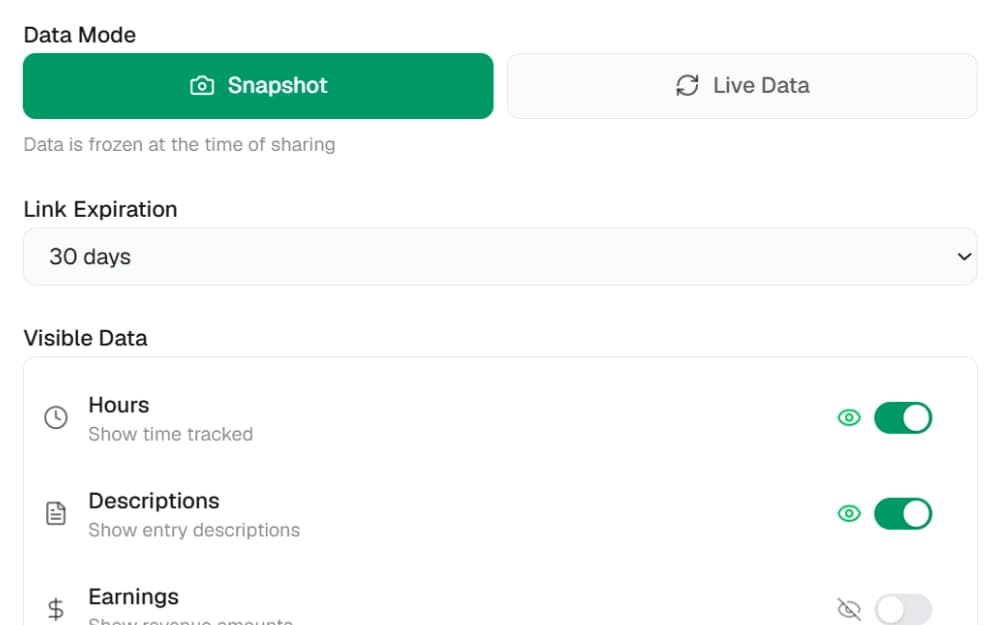Click the 'Show time tracked' description
Screen dimensions: 1000x625
[170, 434]
